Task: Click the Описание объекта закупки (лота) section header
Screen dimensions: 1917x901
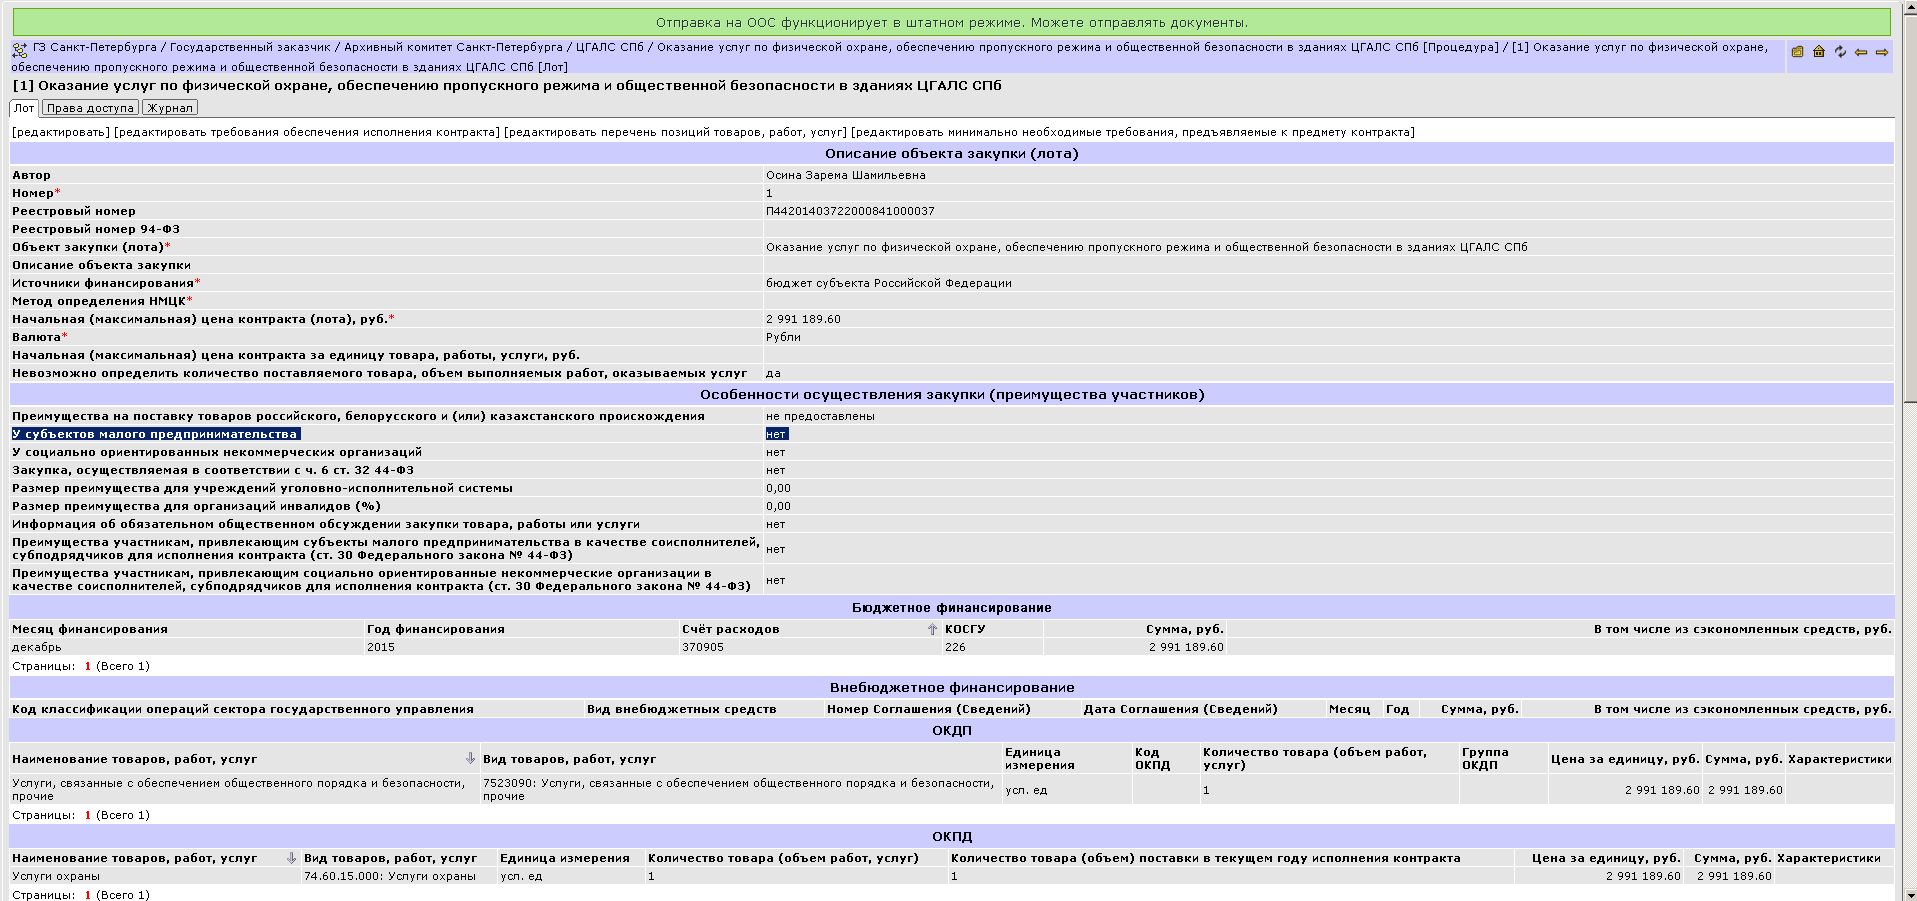Action: coord(952,153)
